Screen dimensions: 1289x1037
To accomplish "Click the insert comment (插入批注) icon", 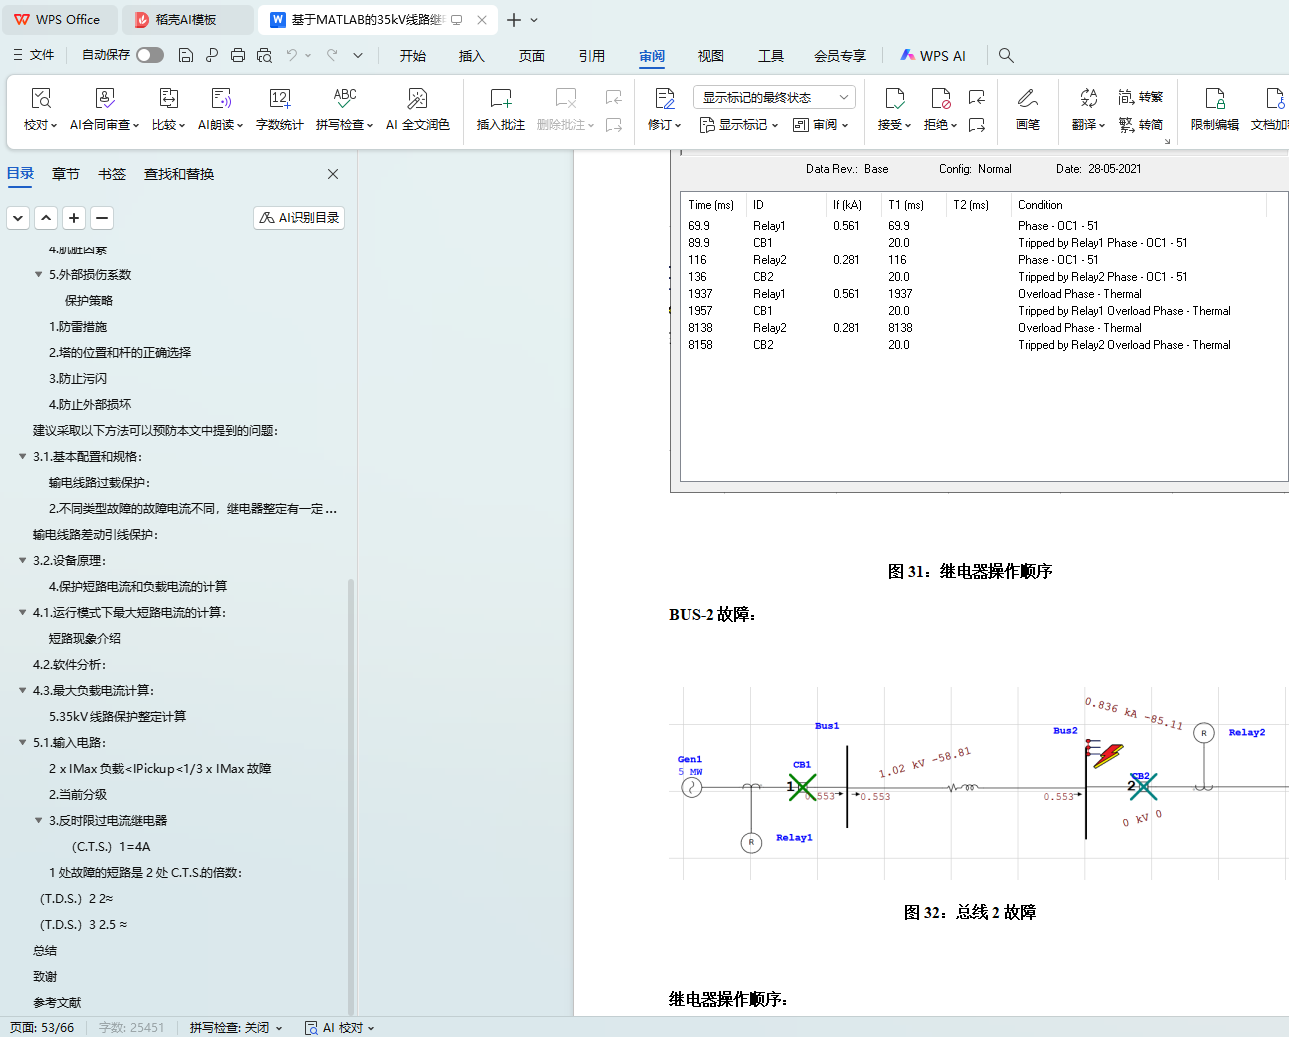I will pos(500,99).
